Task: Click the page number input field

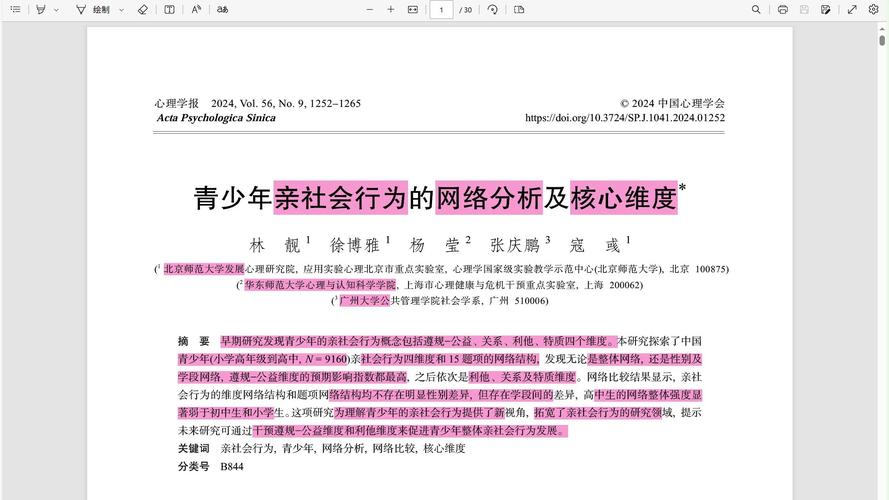Action: click(x=441, y=10)
